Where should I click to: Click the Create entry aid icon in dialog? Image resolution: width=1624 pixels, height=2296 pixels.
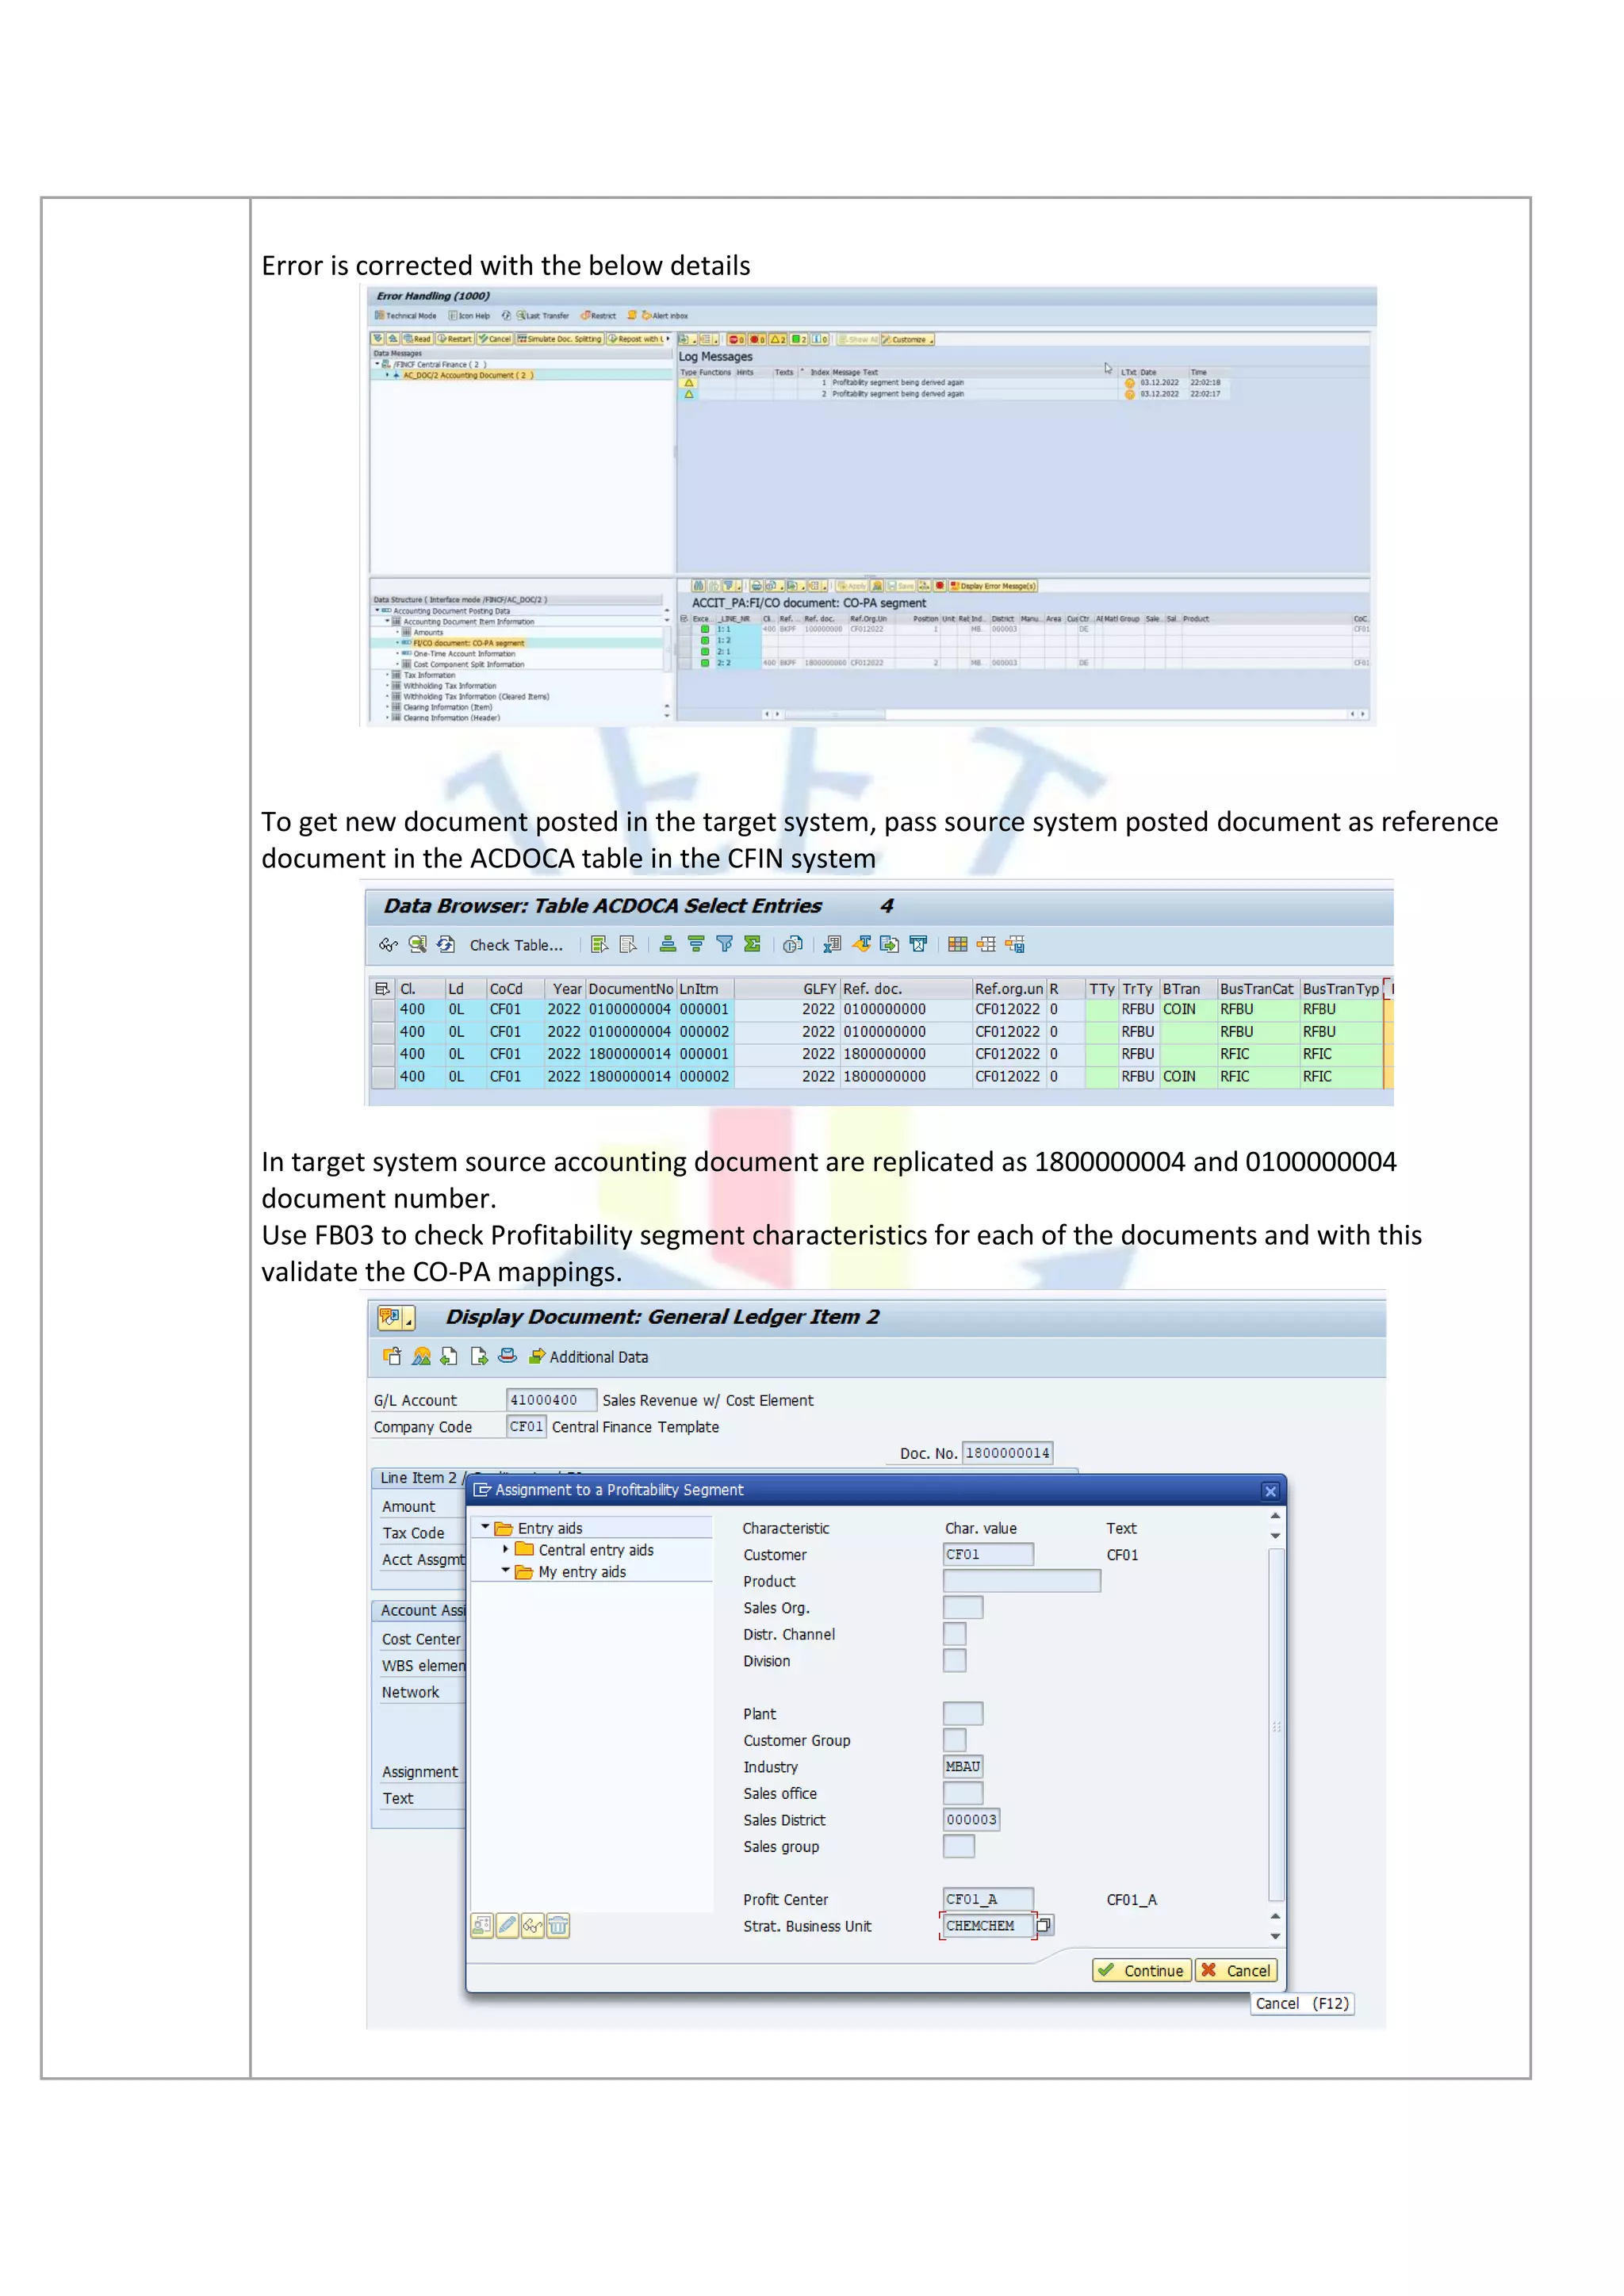482,1925
